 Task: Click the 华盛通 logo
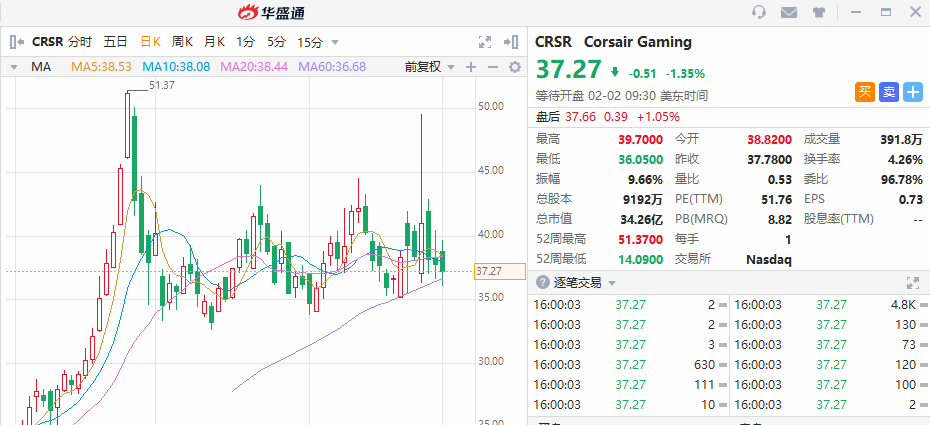pos(272,12)
